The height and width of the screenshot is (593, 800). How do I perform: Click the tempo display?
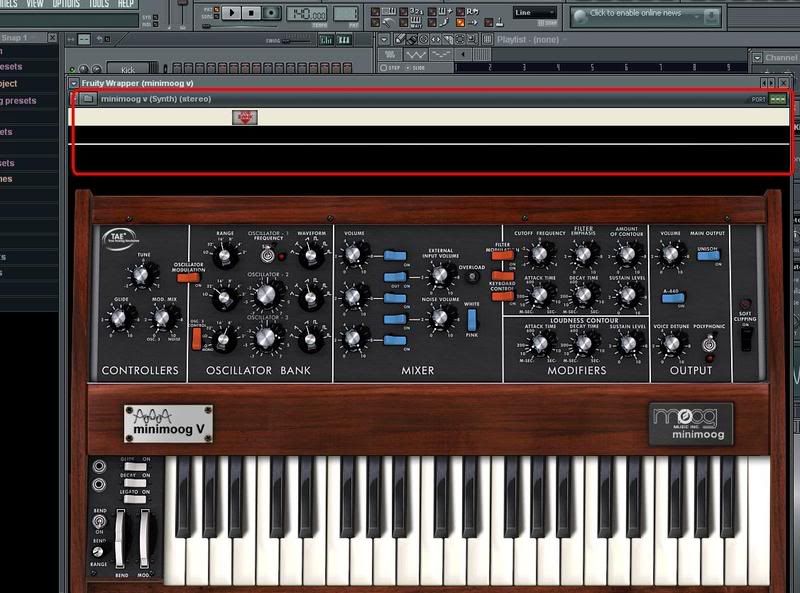(307, 14)
